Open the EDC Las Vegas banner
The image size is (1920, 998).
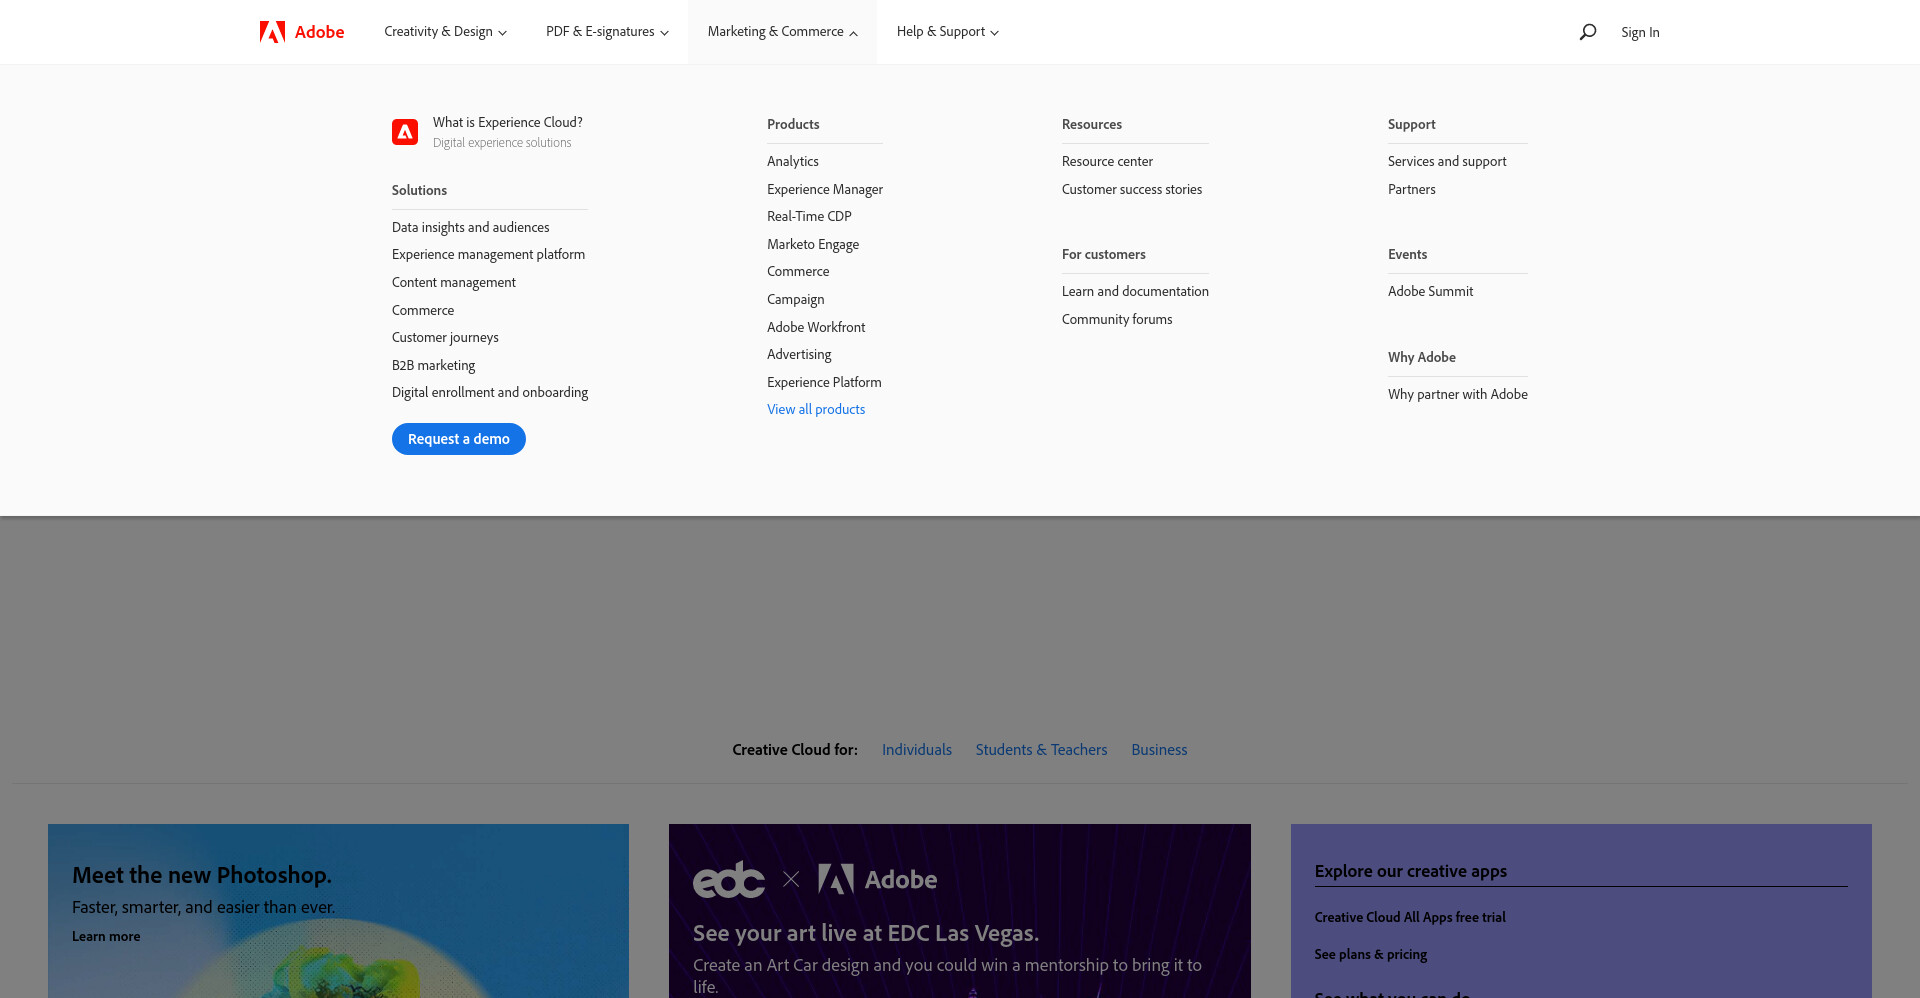[960, 911]
